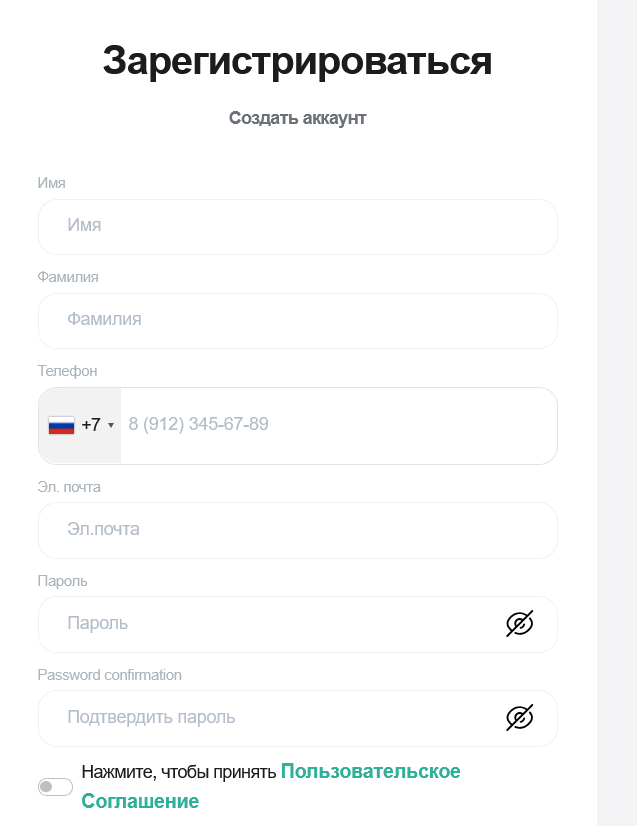Click the Зарегистрироваться page heading
This screenshot has height=826, width=637.
(297, 61)
